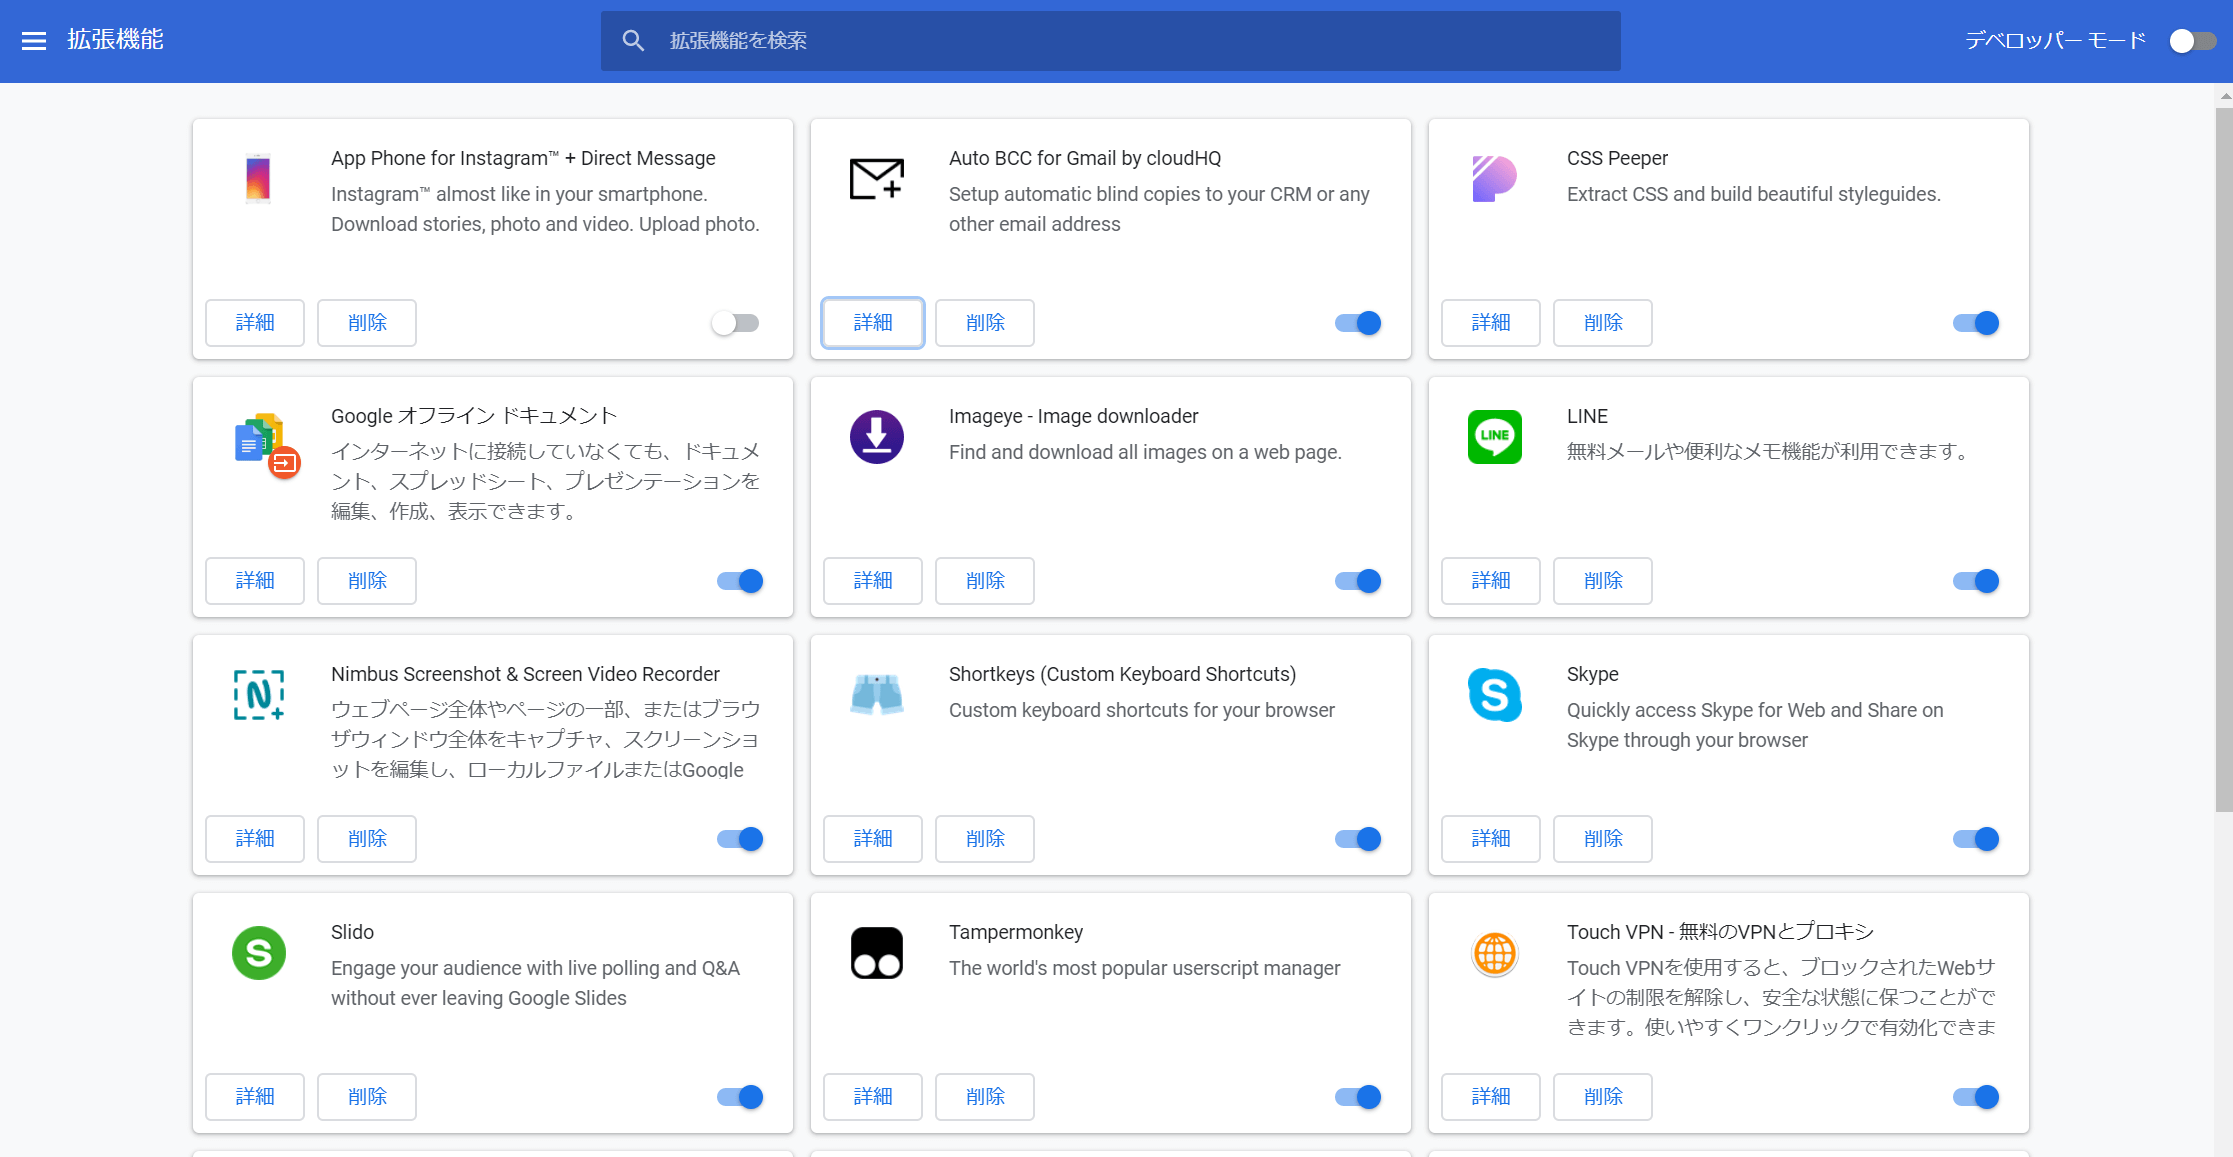
Task: Open Skype extension details
Action: (1491, 839)
